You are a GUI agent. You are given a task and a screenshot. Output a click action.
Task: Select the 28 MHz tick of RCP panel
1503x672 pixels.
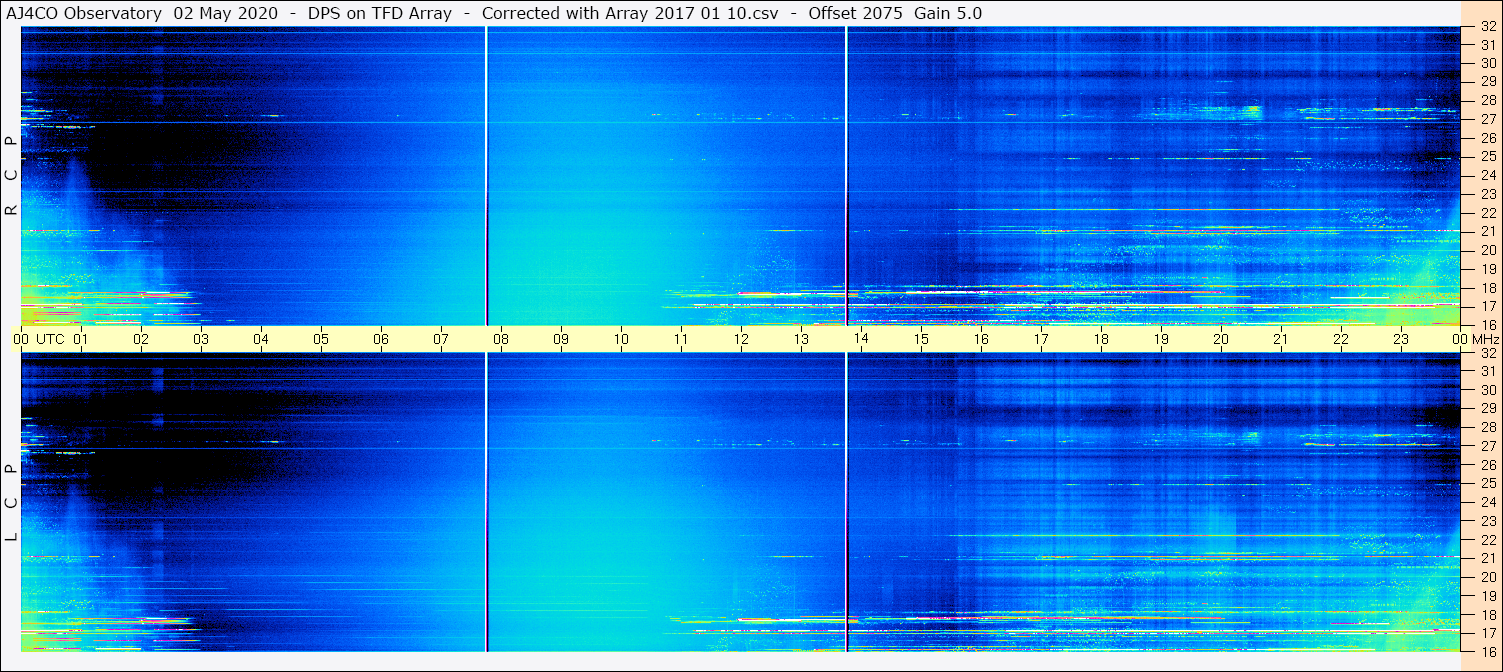(1487, 100)
